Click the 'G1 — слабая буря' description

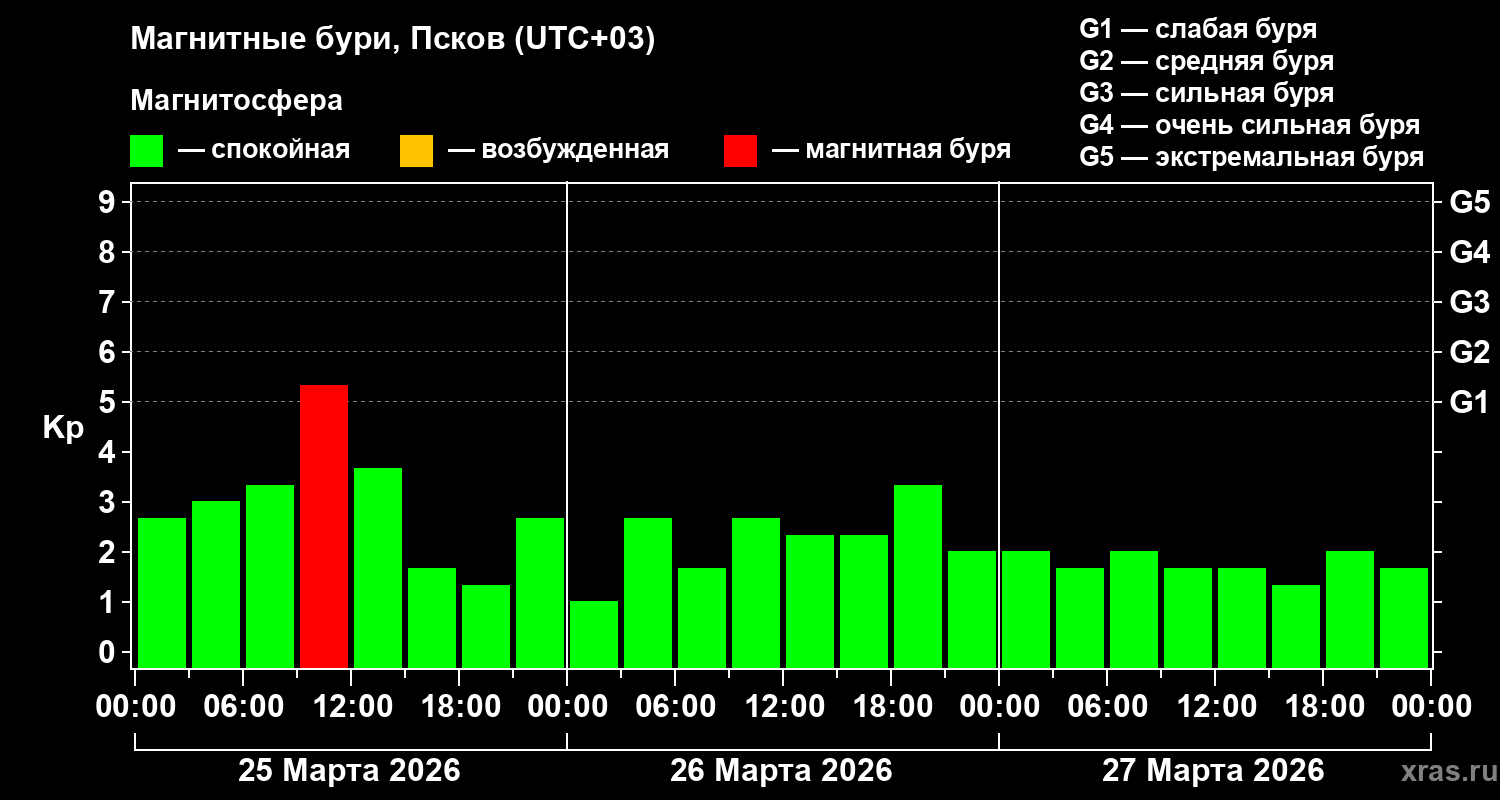tap(1198, 29)
